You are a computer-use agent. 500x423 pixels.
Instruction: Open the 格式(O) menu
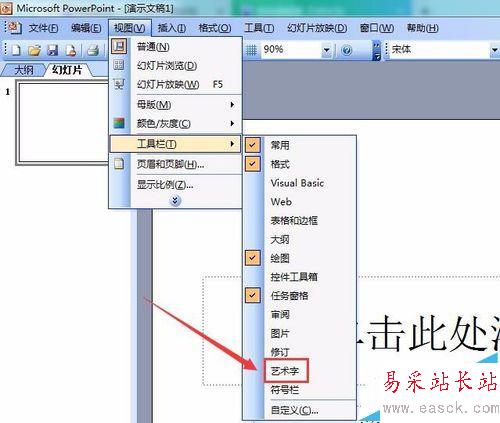click(215, 28)
